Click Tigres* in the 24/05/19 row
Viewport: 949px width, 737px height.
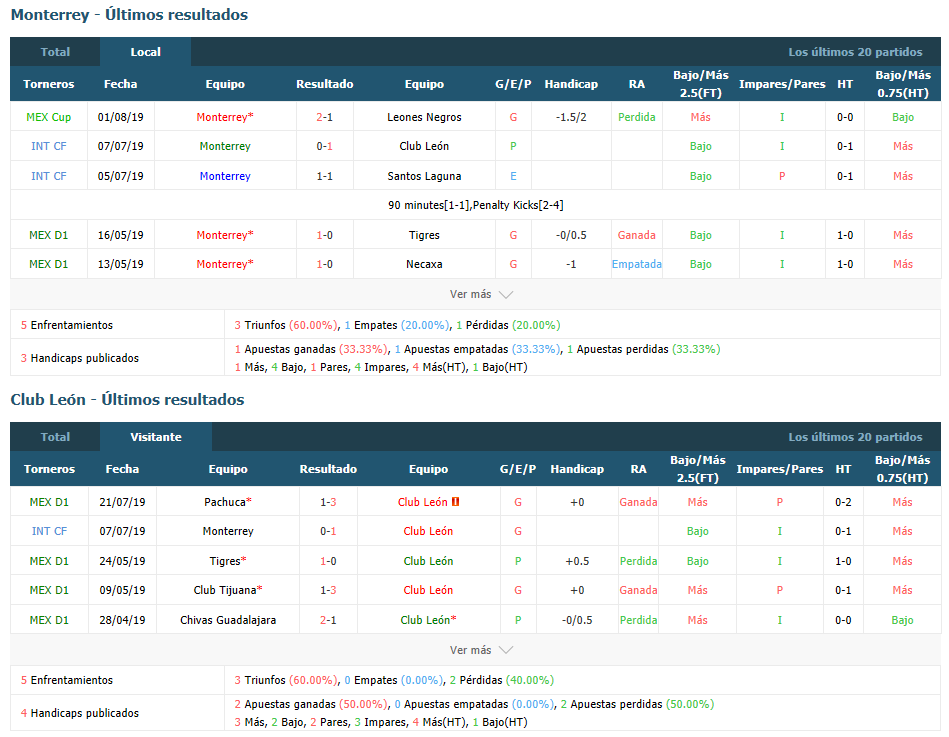coord(228,561)
